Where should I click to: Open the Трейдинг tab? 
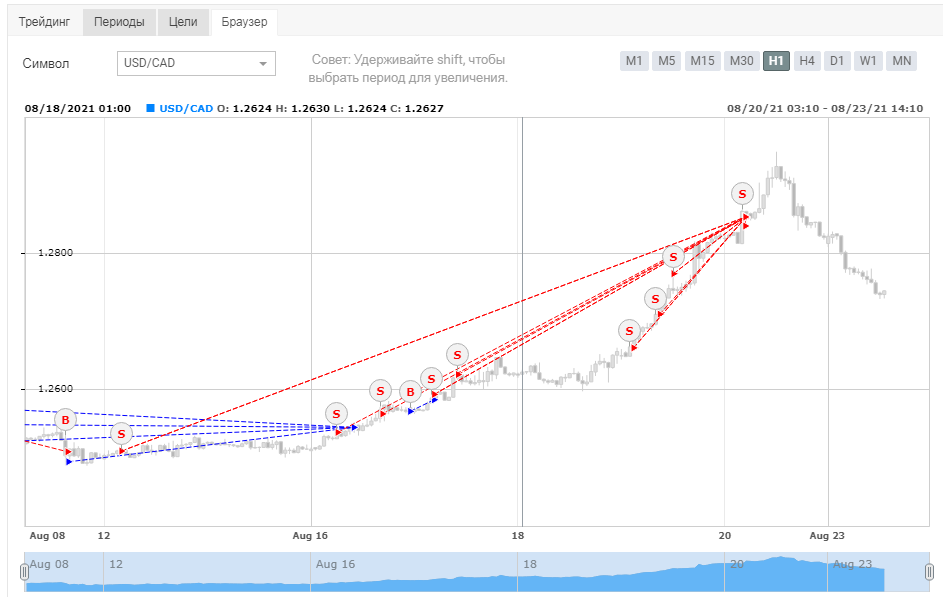45,22
